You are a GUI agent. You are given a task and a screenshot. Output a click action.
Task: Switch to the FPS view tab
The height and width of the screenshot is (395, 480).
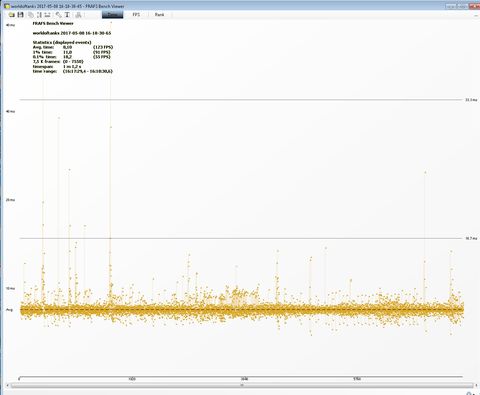point(136,15)
